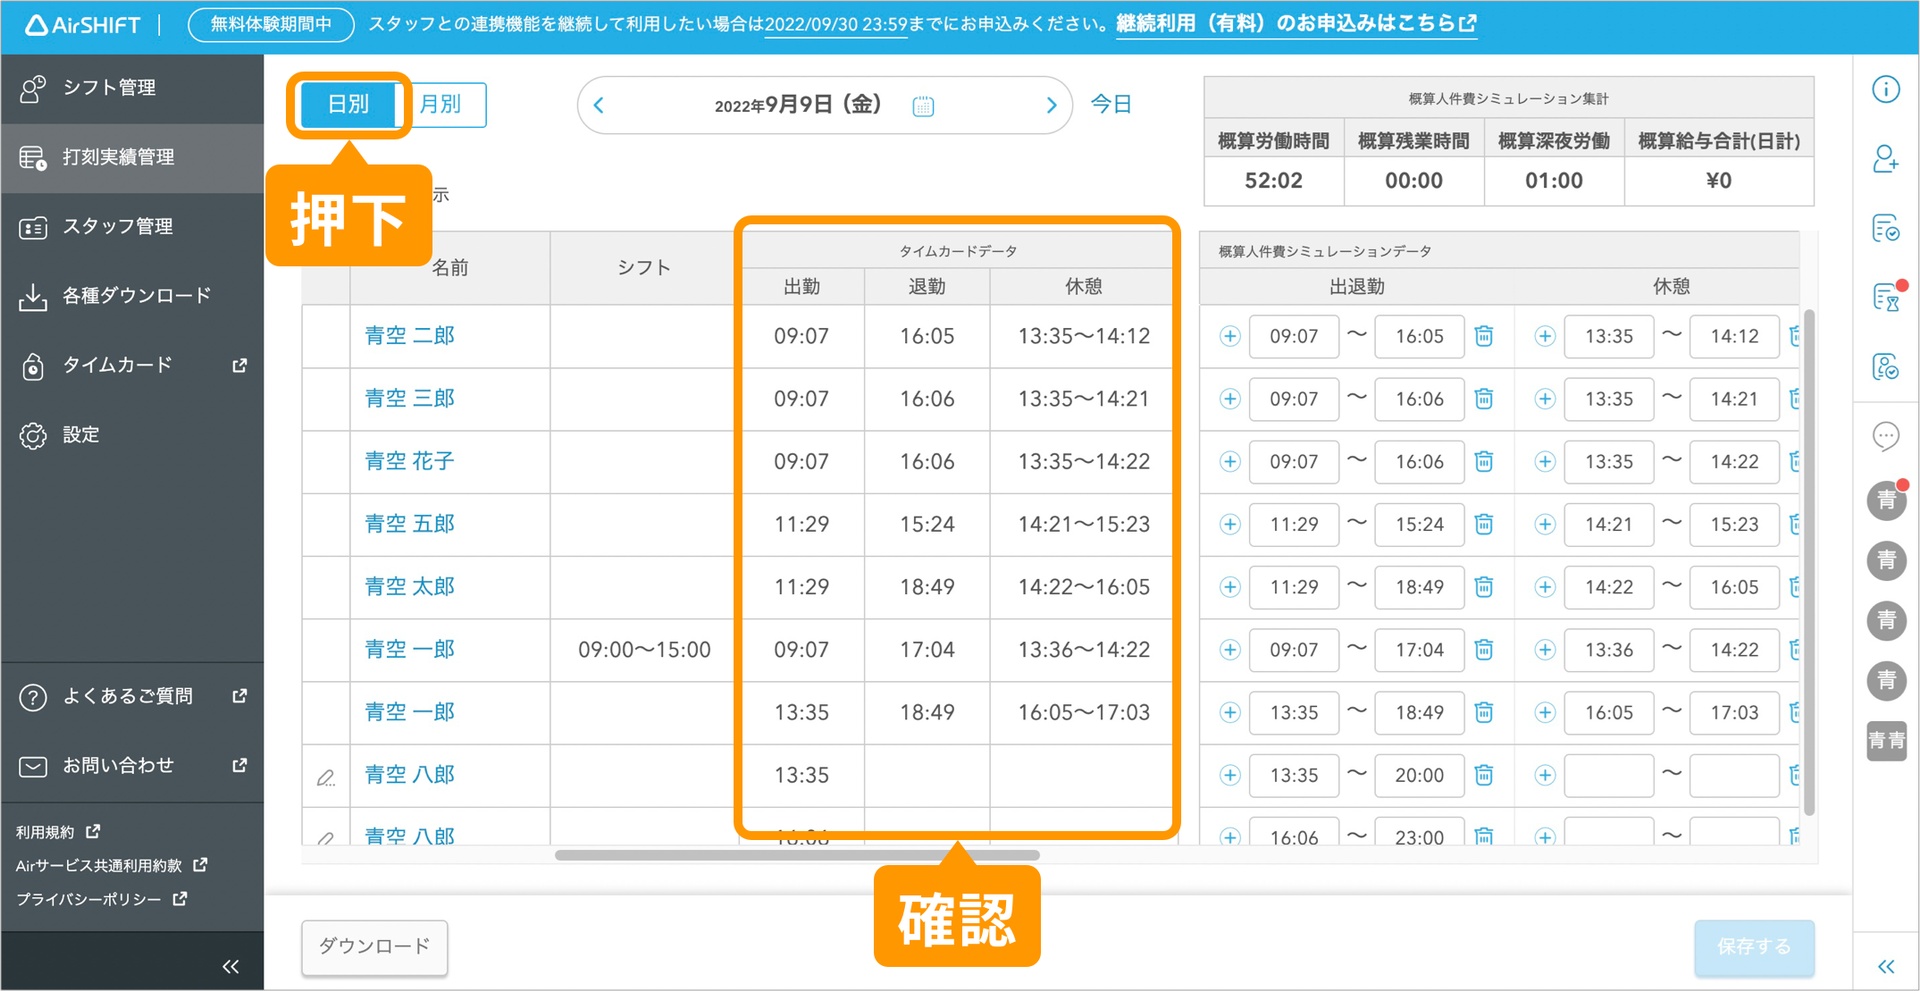Delete 青空 二郎's 09:07 attendance entry with trash icon

tap(1484, 336)
